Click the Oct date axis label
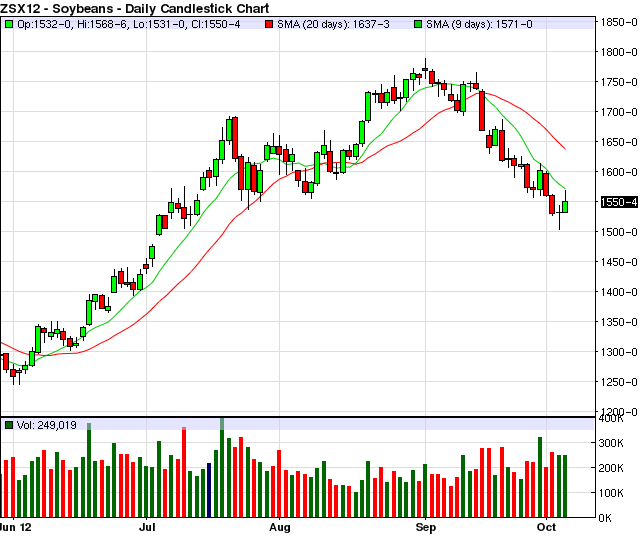The width and height of the screenshot is (640, 536). point(547,527)
